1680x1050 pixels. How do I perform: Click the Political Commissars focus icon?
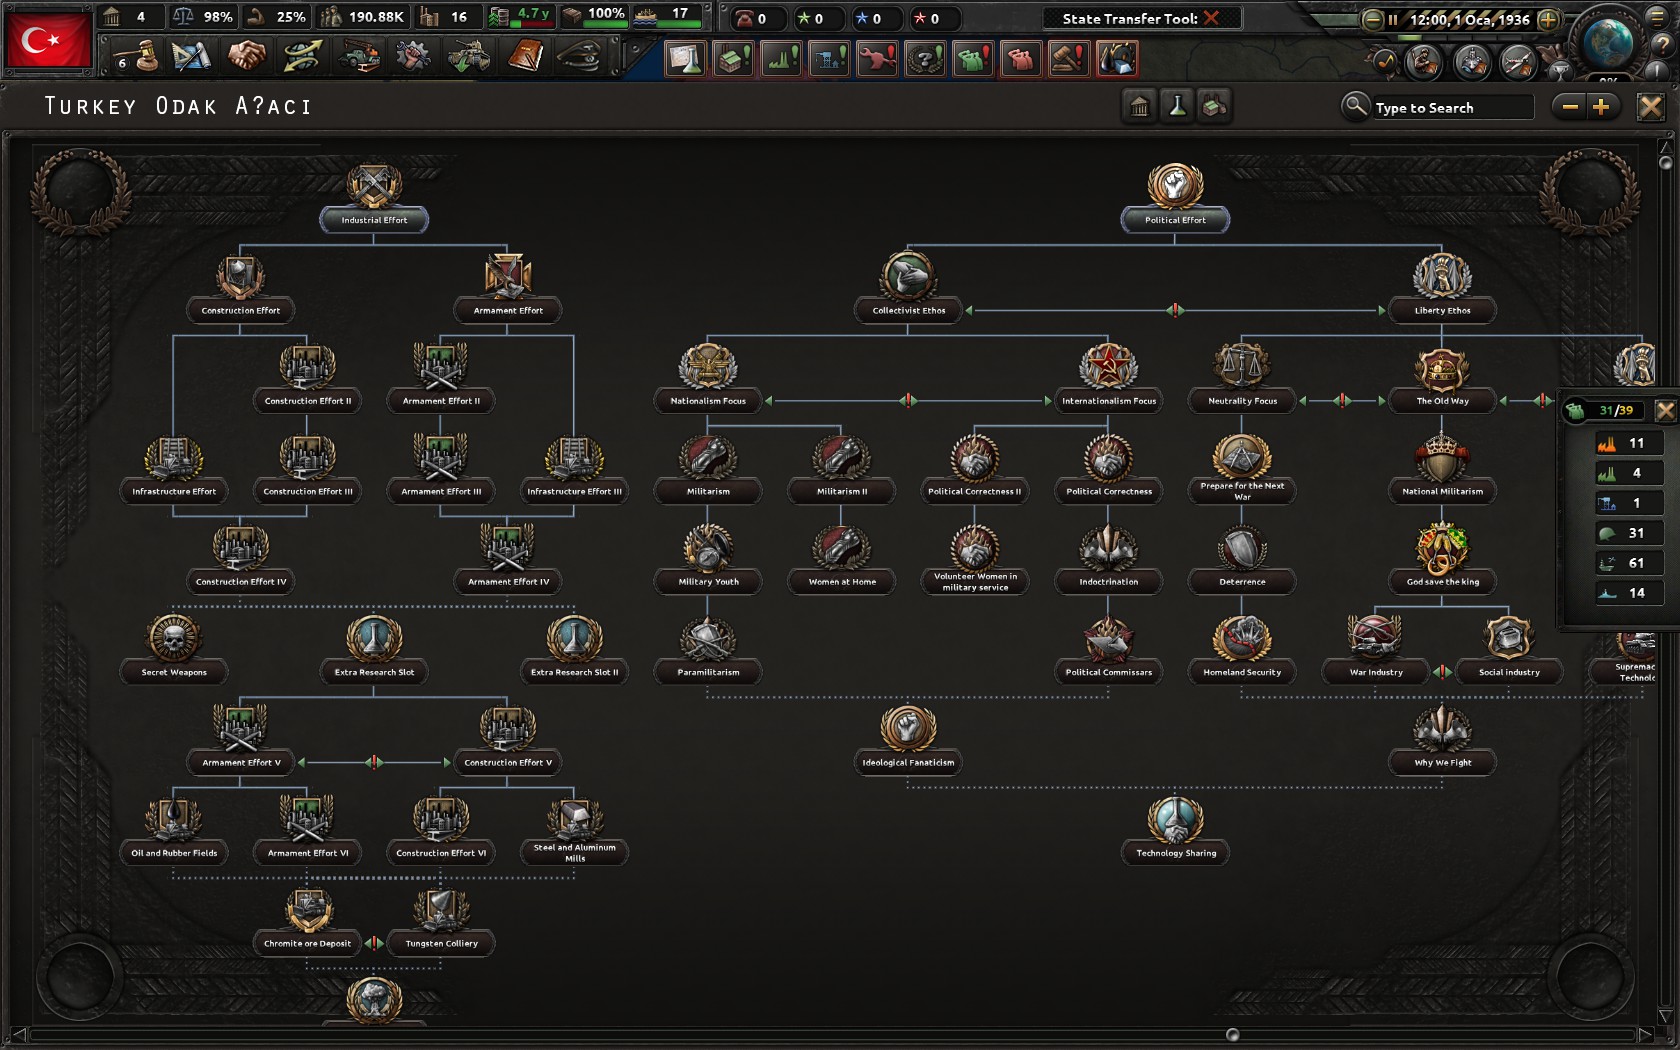pos(1108,637)
